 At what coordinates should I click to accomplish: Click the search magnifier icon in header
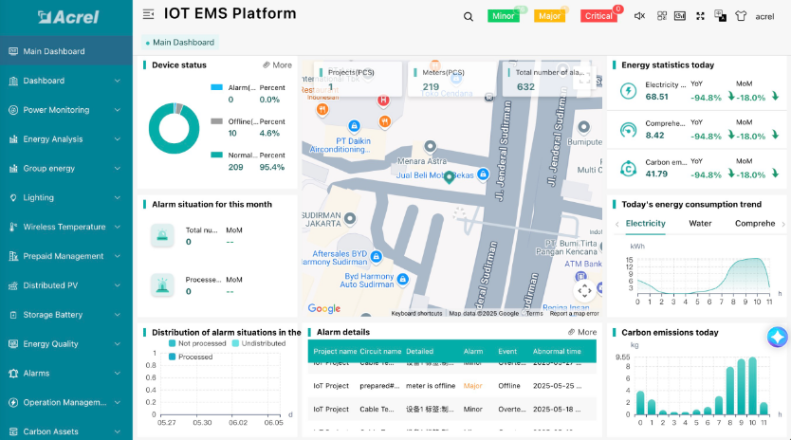(468, 16)
